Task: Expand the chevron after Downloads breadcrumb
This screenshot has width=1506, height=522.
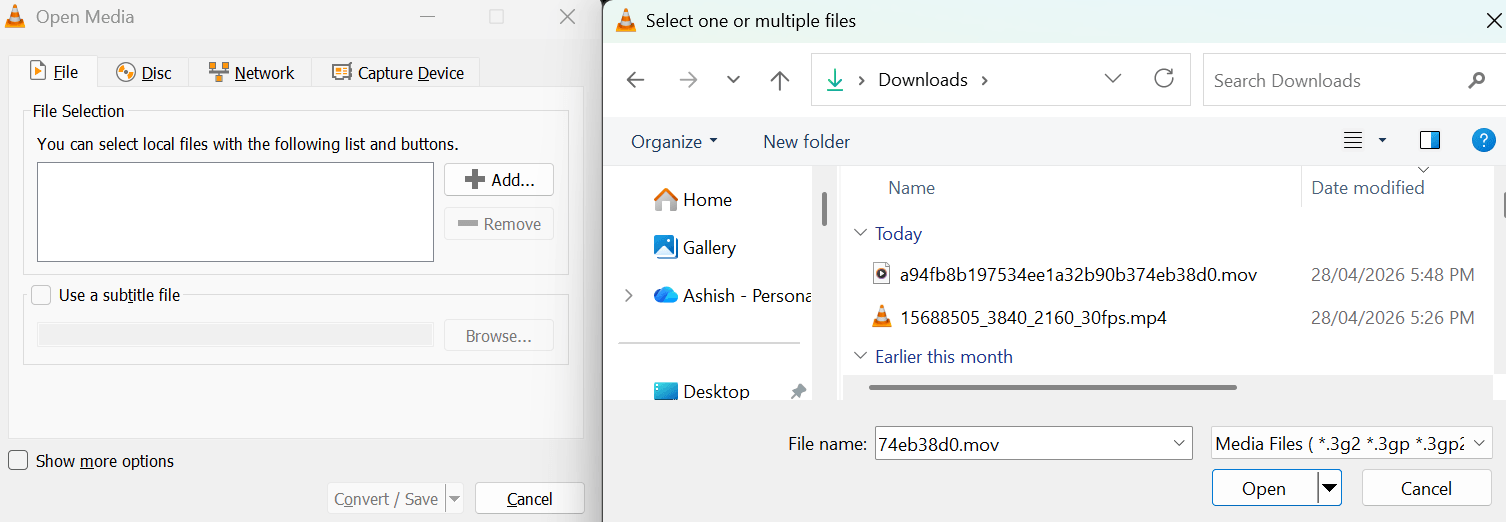Action: 985,80
